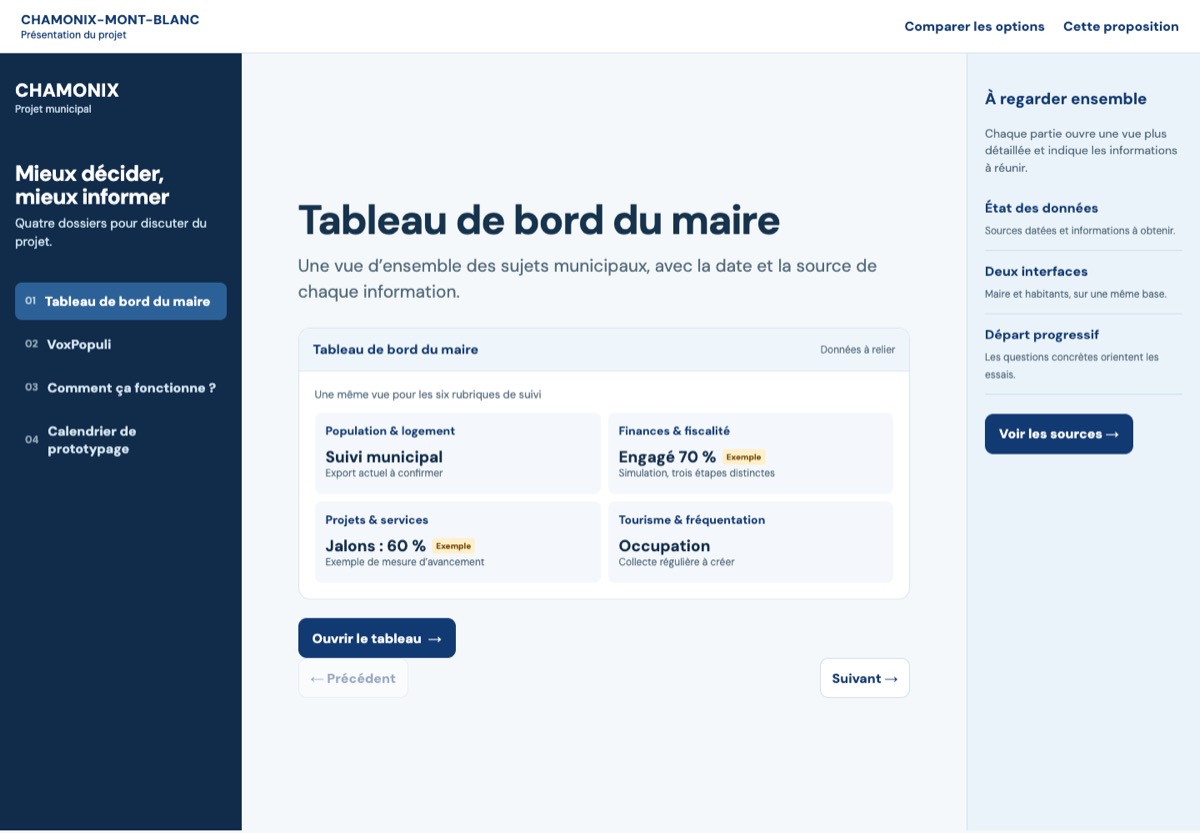1200x833 pixels.
Task: Select Tableau de bord du maire sidebar item
Action: click(121, 301)
